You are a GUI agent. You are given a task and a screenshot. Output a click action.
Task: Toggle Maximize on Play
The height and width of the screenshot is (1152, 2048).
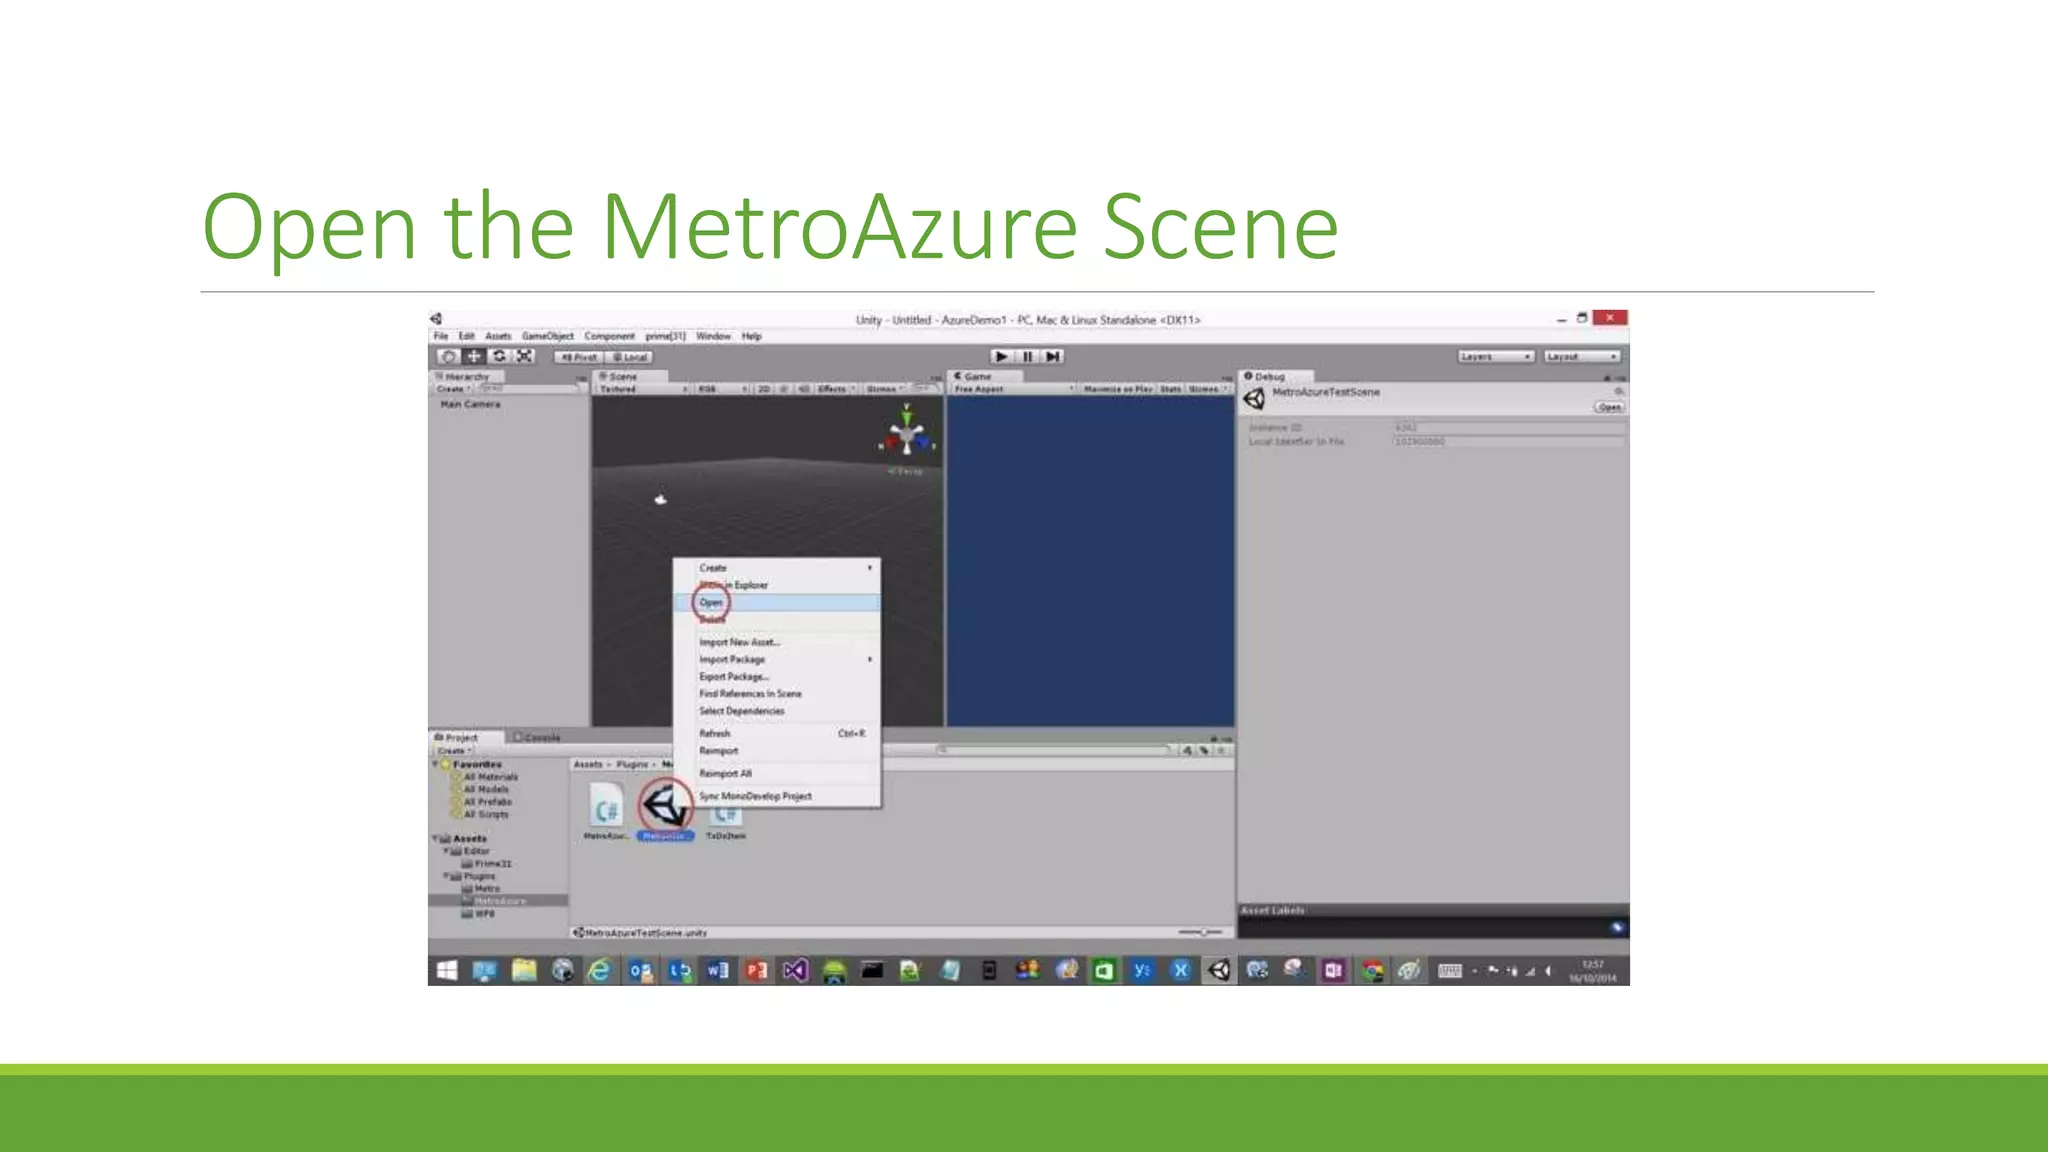click(1118, 389)
